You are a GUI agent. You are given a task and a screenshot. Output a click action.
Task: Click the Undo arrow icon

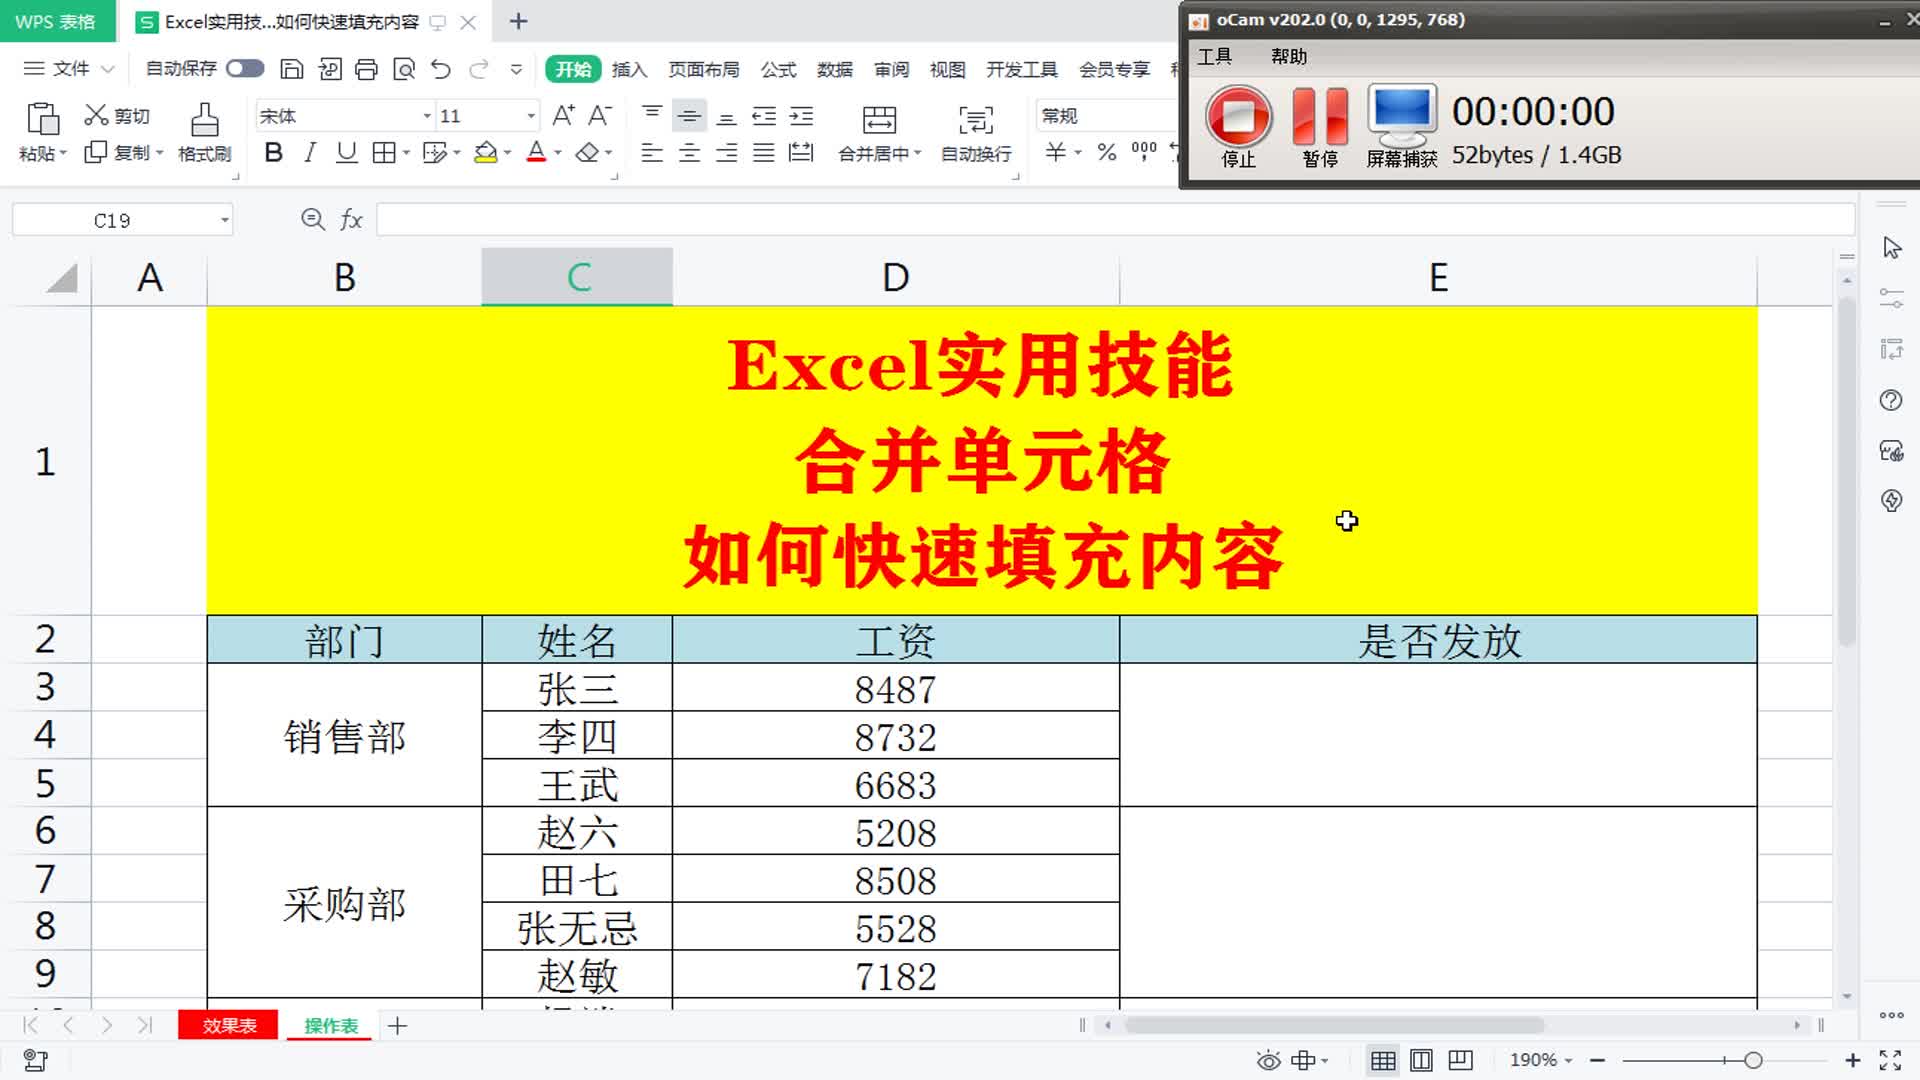(x=441, y=69)
